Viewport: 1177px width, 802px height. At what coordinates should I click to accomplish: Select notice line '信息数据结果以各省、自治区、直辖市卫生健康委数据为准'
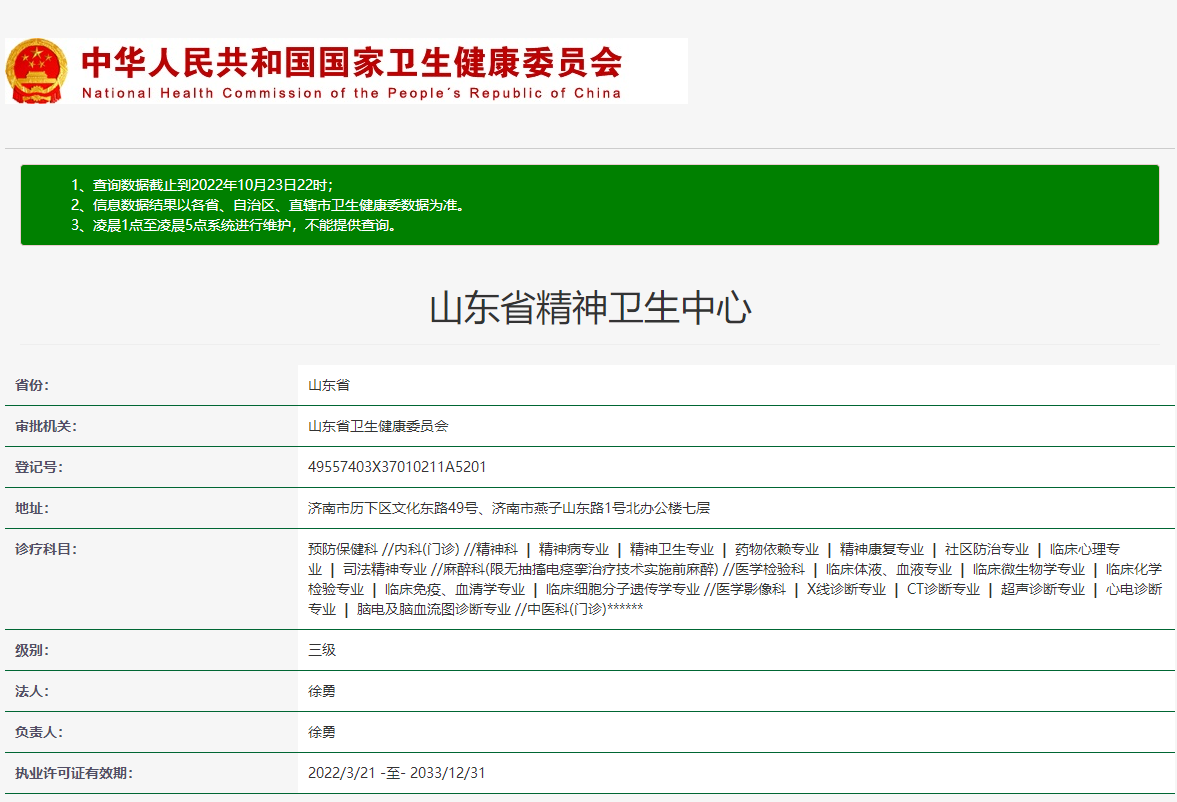point(268,205)
